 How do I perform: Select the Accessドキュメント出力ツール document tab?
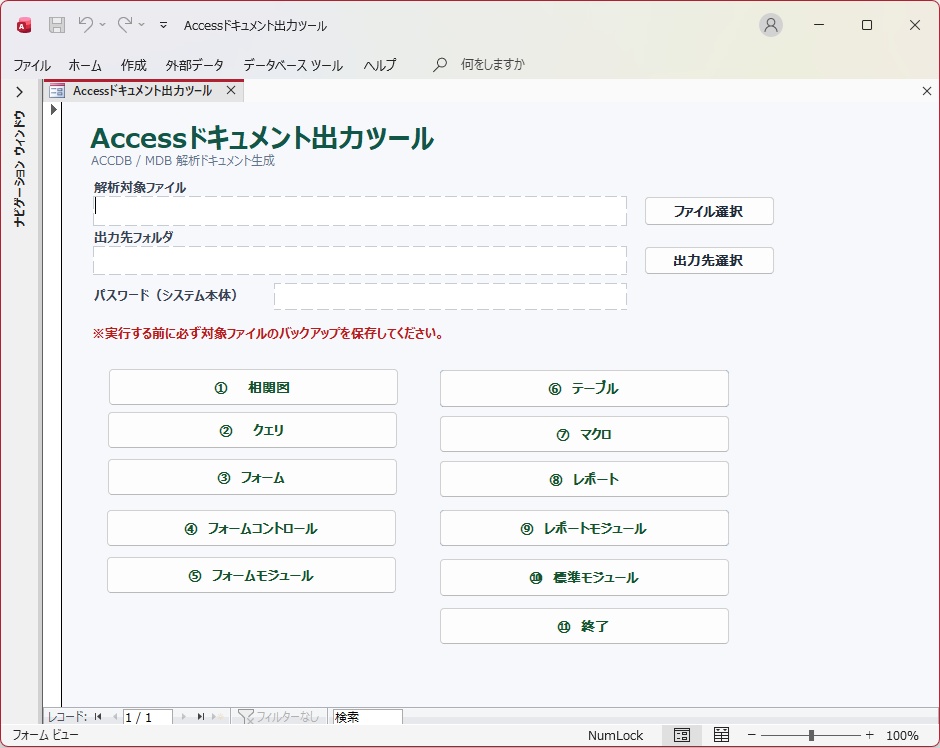pos(143,91)
